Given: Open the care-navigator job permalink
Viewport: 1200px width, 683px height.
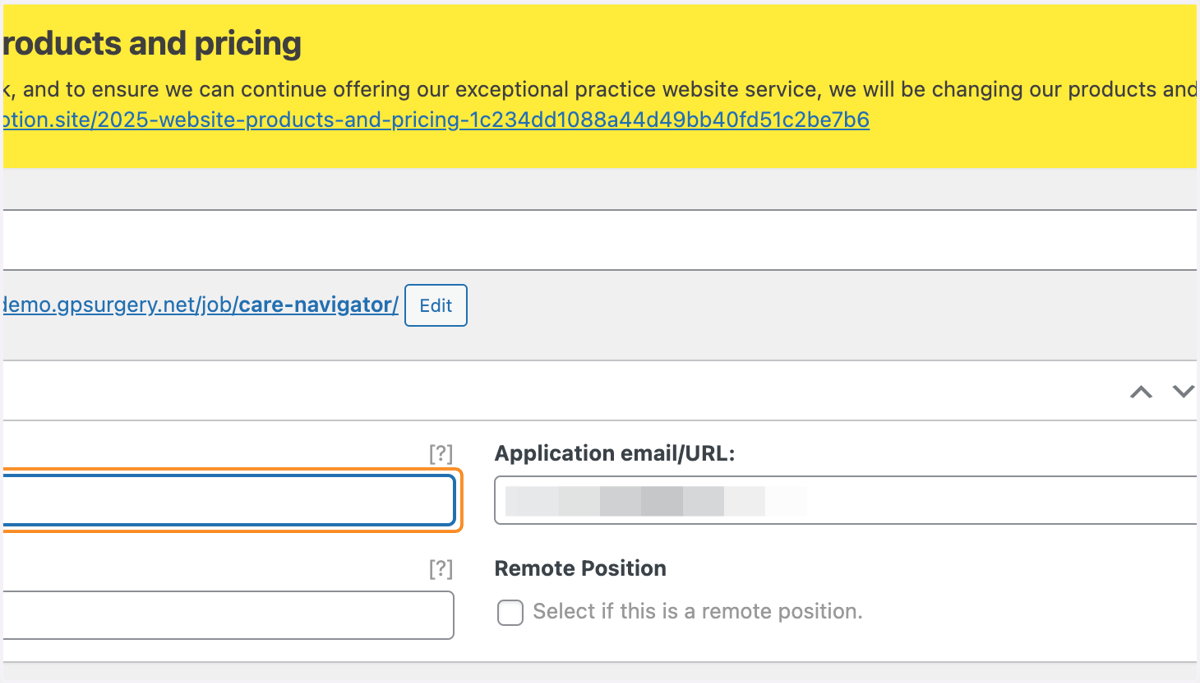Looking at the screenshot, I should [201, 305].
